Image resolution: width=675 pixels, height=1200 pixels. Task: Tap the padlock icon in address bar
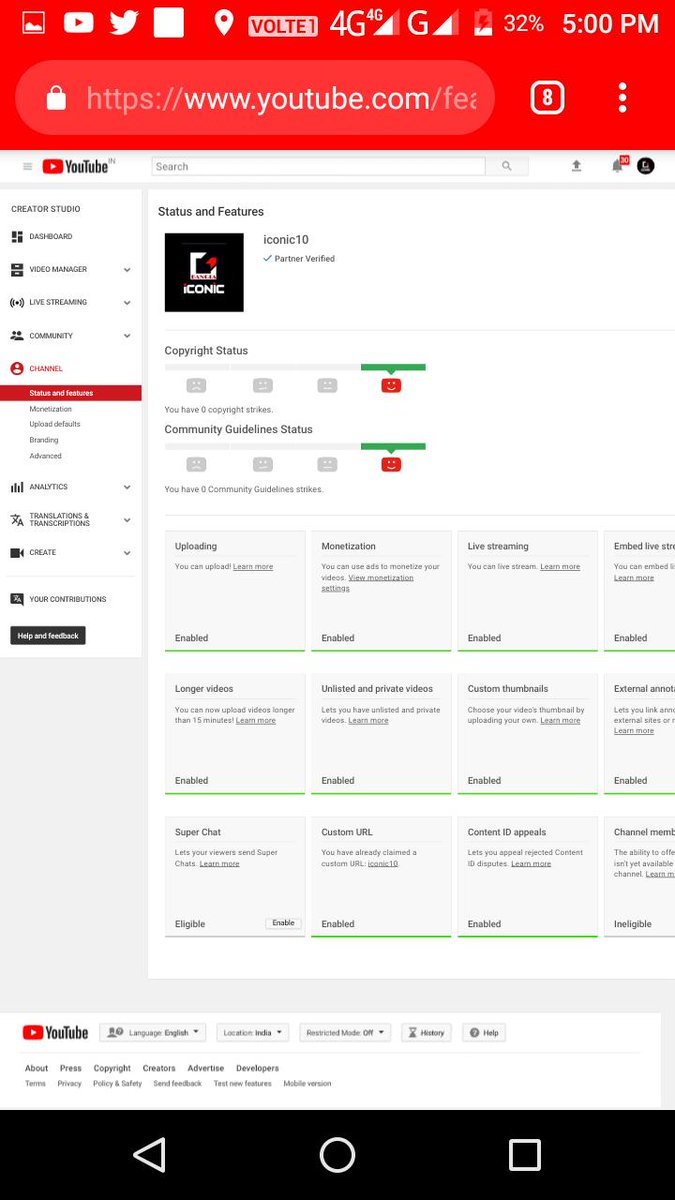tap(56, 98)
